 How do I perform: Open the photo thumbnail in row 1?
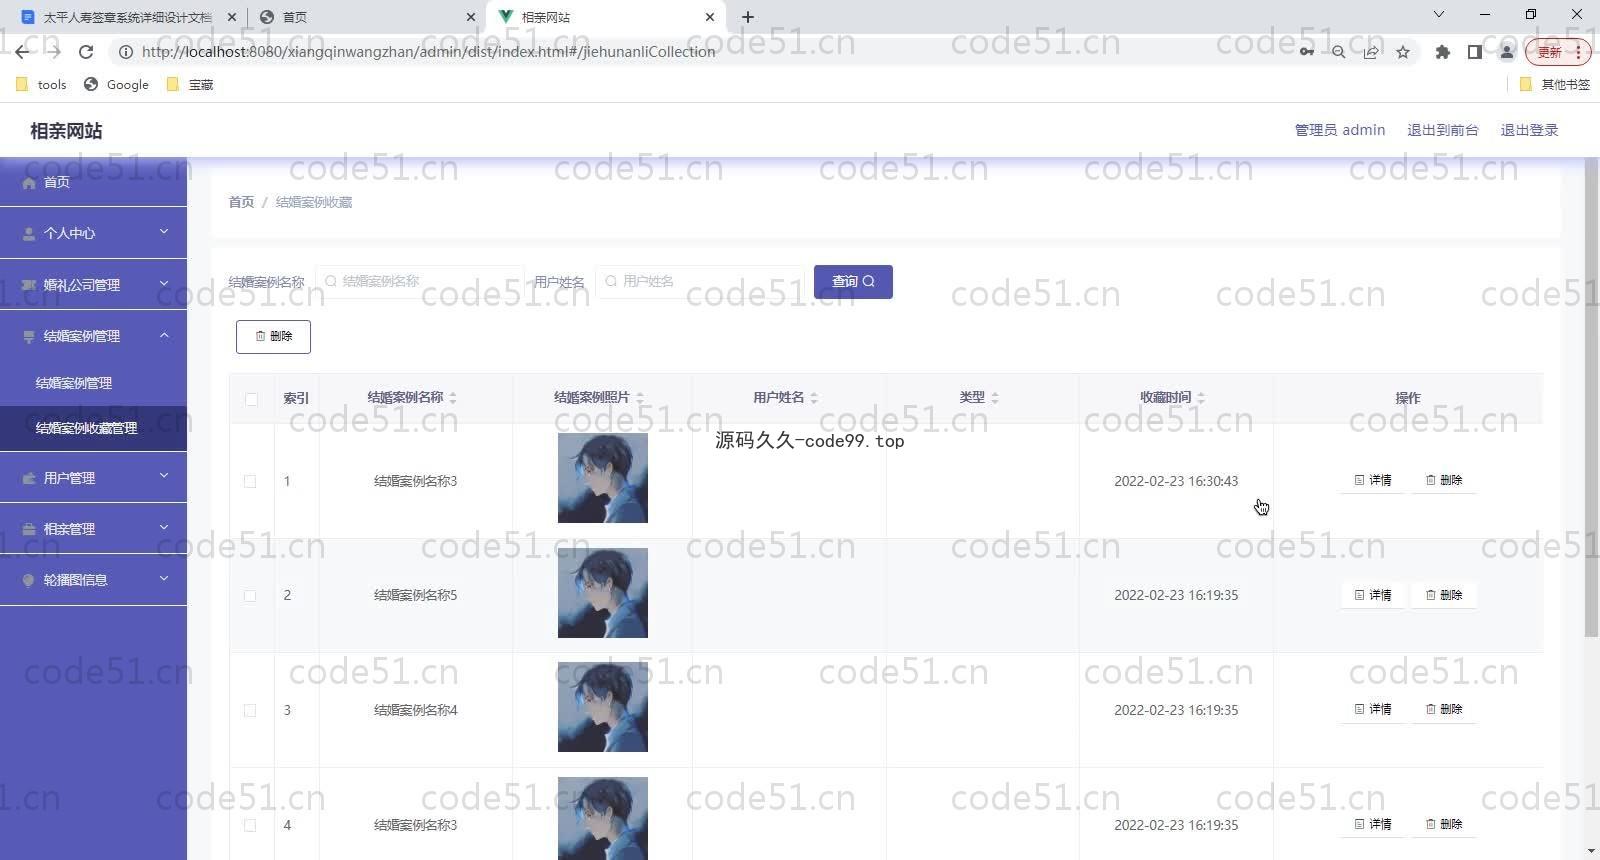(x=603, y=478)
